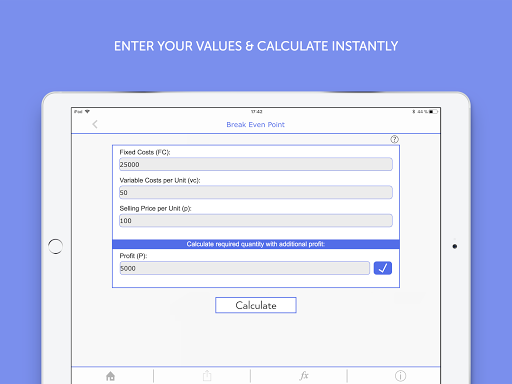Image resolution: width=512 pixels, height=384 pixels.
Task: Tap the clock time in status bar
Action: click(x=256, y=112)
